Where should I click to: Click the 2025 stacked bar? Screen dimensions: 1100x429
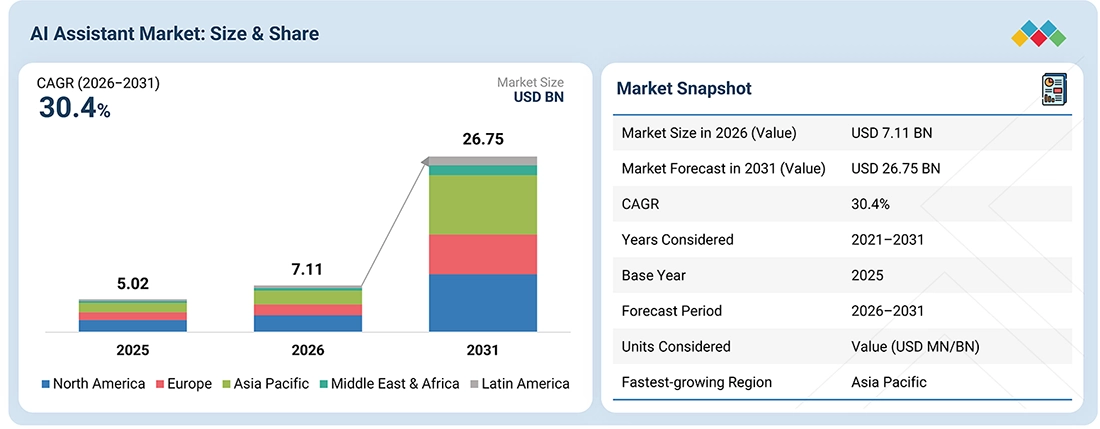(x=133, y=315)
